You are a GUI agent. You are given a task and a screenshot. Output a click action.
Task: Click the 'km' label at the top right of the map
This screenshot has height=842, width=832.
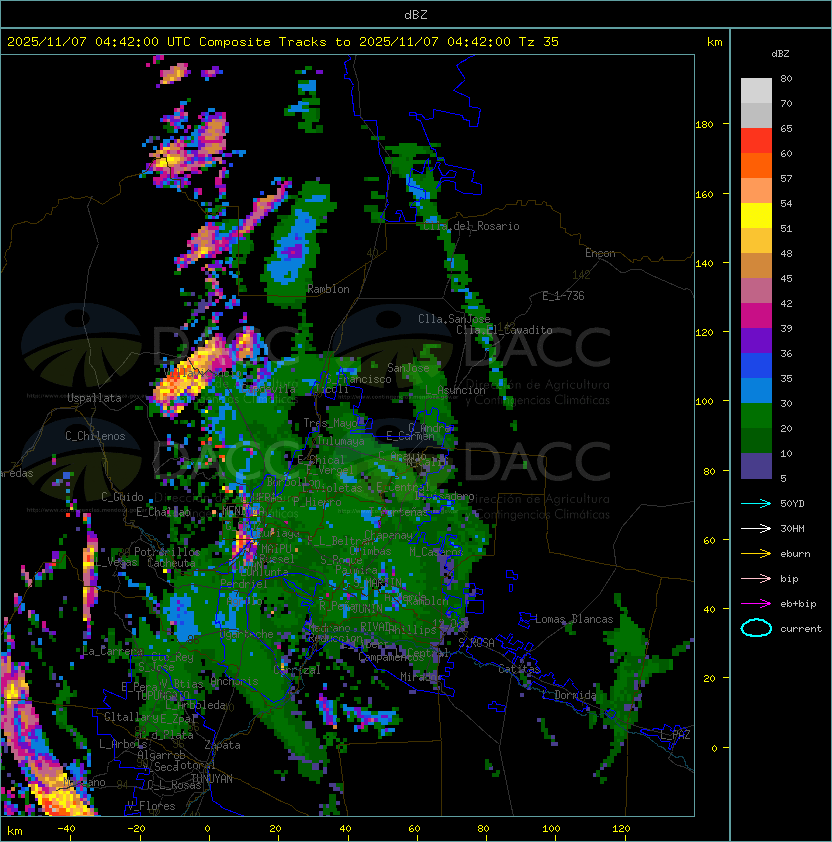coord(714,42)
